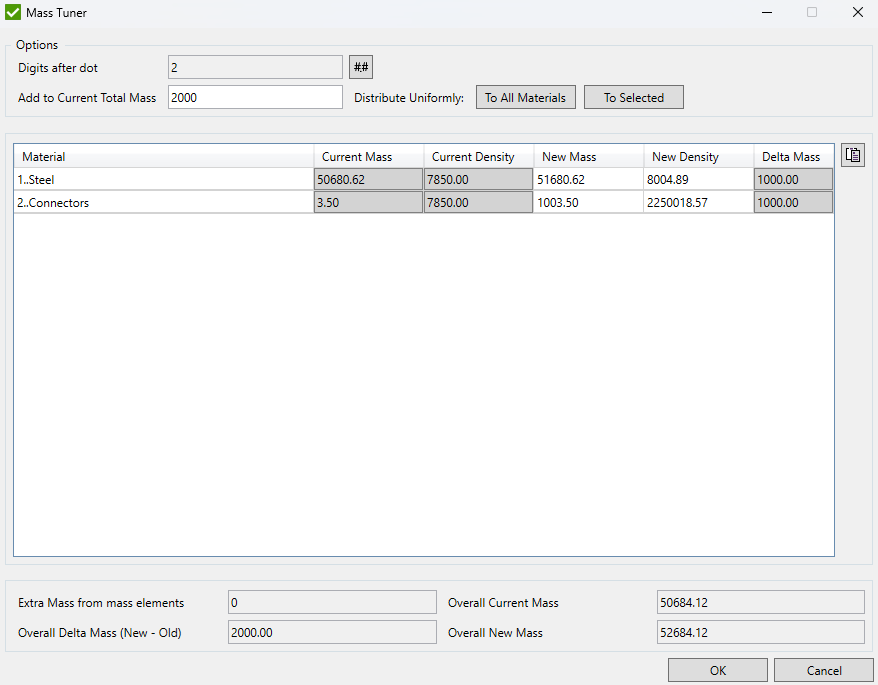Viewport: 878px width, 685px height.
Task: Edit the Steel New Density cell 8004.89
Action: (698, 179)
